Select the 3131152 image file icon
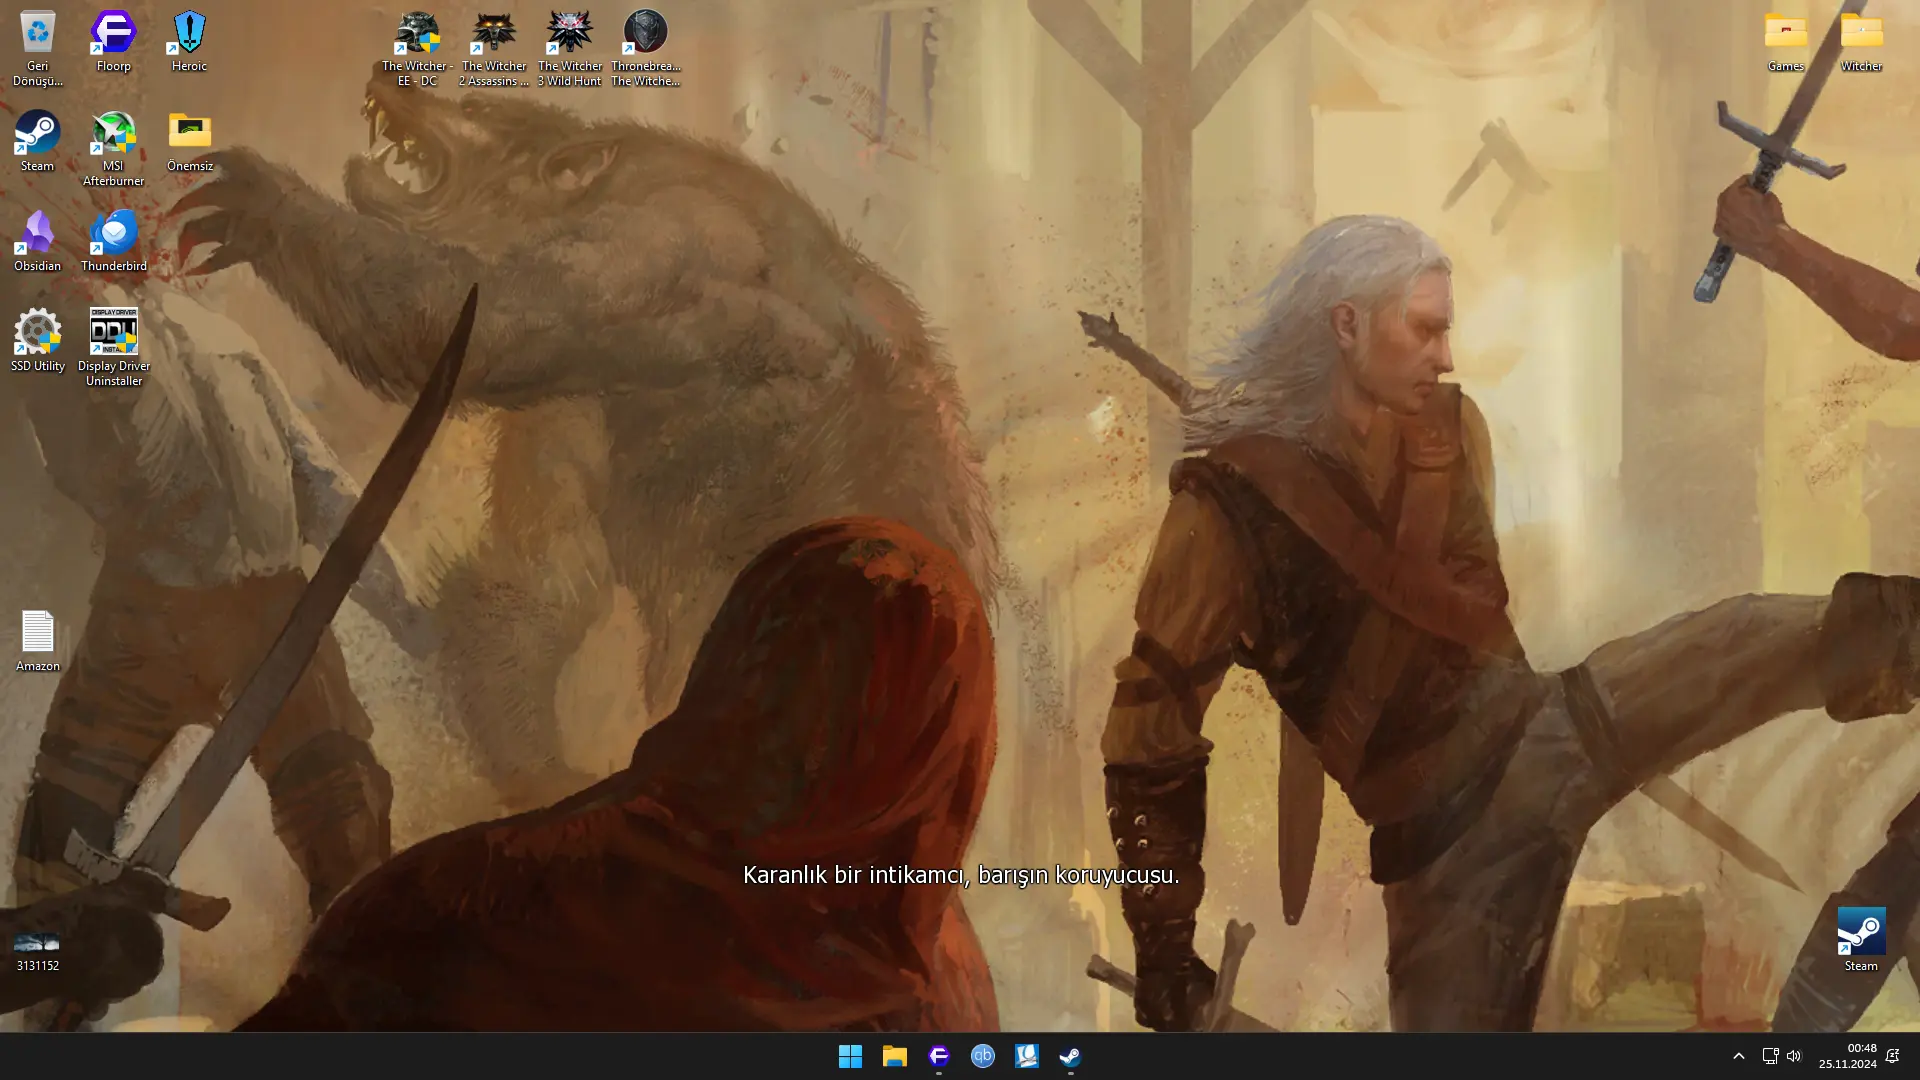The image size is (1920, 1080). coord(37,950)
